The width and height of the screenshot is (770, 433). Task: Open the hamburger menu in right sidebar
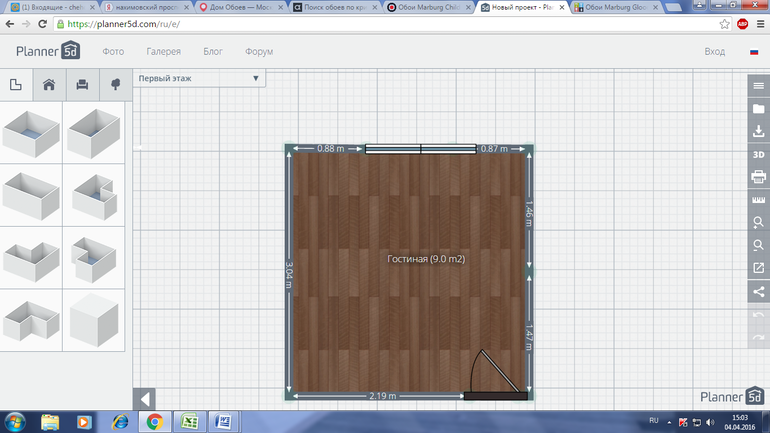758,86
